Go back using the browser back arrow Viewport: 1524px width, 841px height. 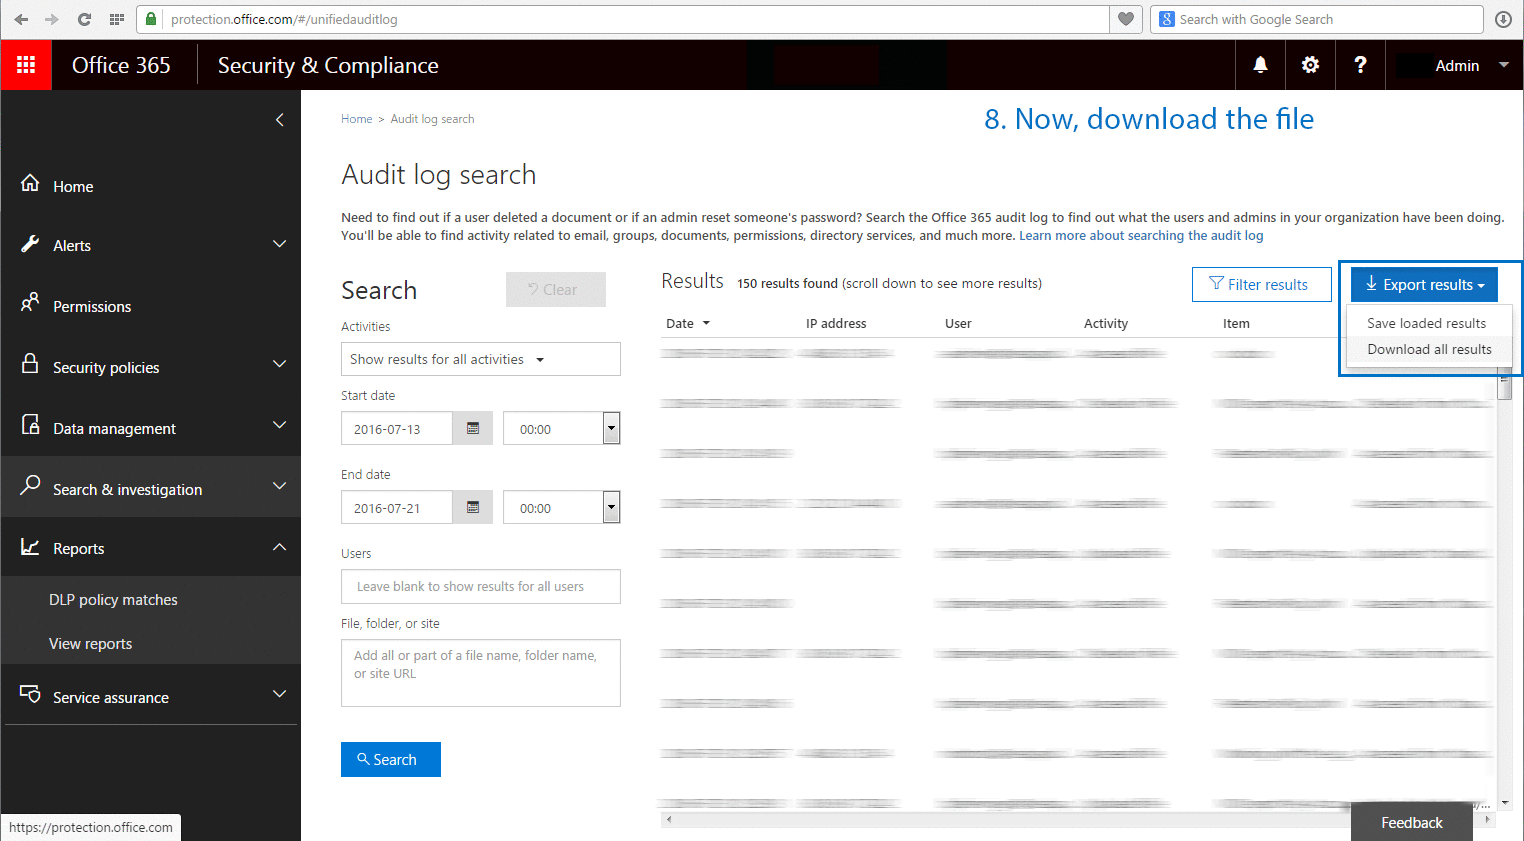pyautogui.click(x=21, y=19)
